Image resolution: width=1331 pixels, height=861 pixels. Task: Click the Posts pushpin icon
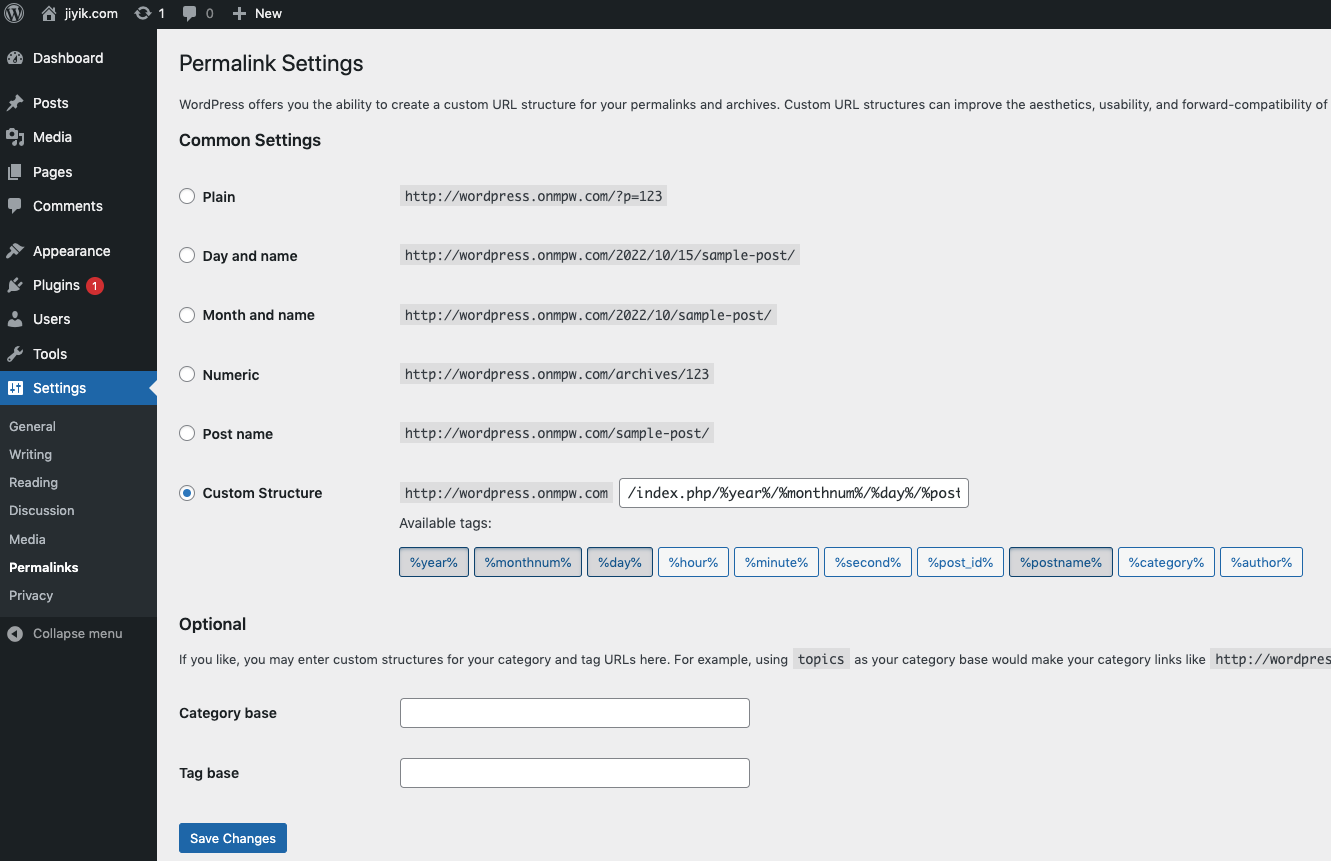tap(15, 103)
